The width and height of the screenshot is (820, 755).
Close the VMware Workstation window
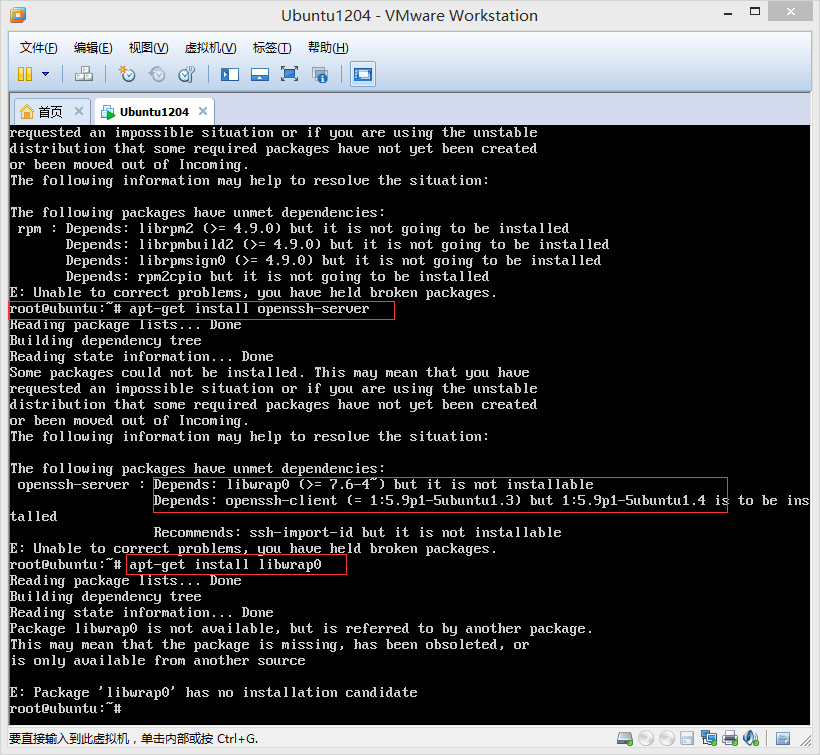791,12
